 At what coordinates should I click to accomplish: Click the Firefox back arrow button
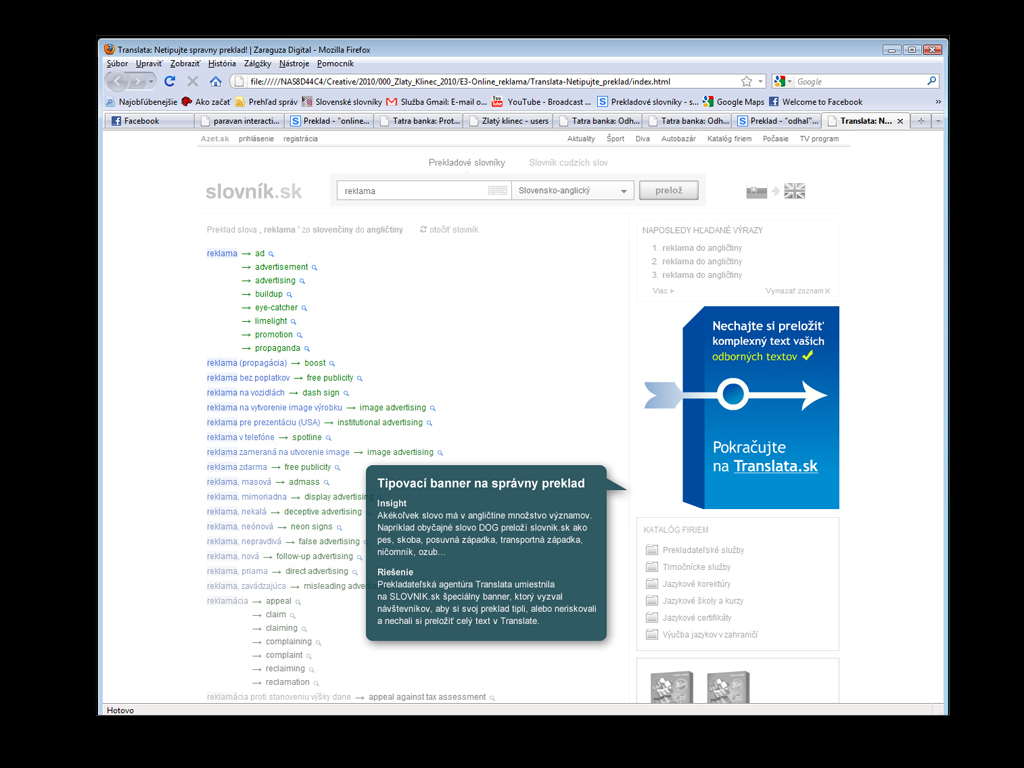click(118, 82)
